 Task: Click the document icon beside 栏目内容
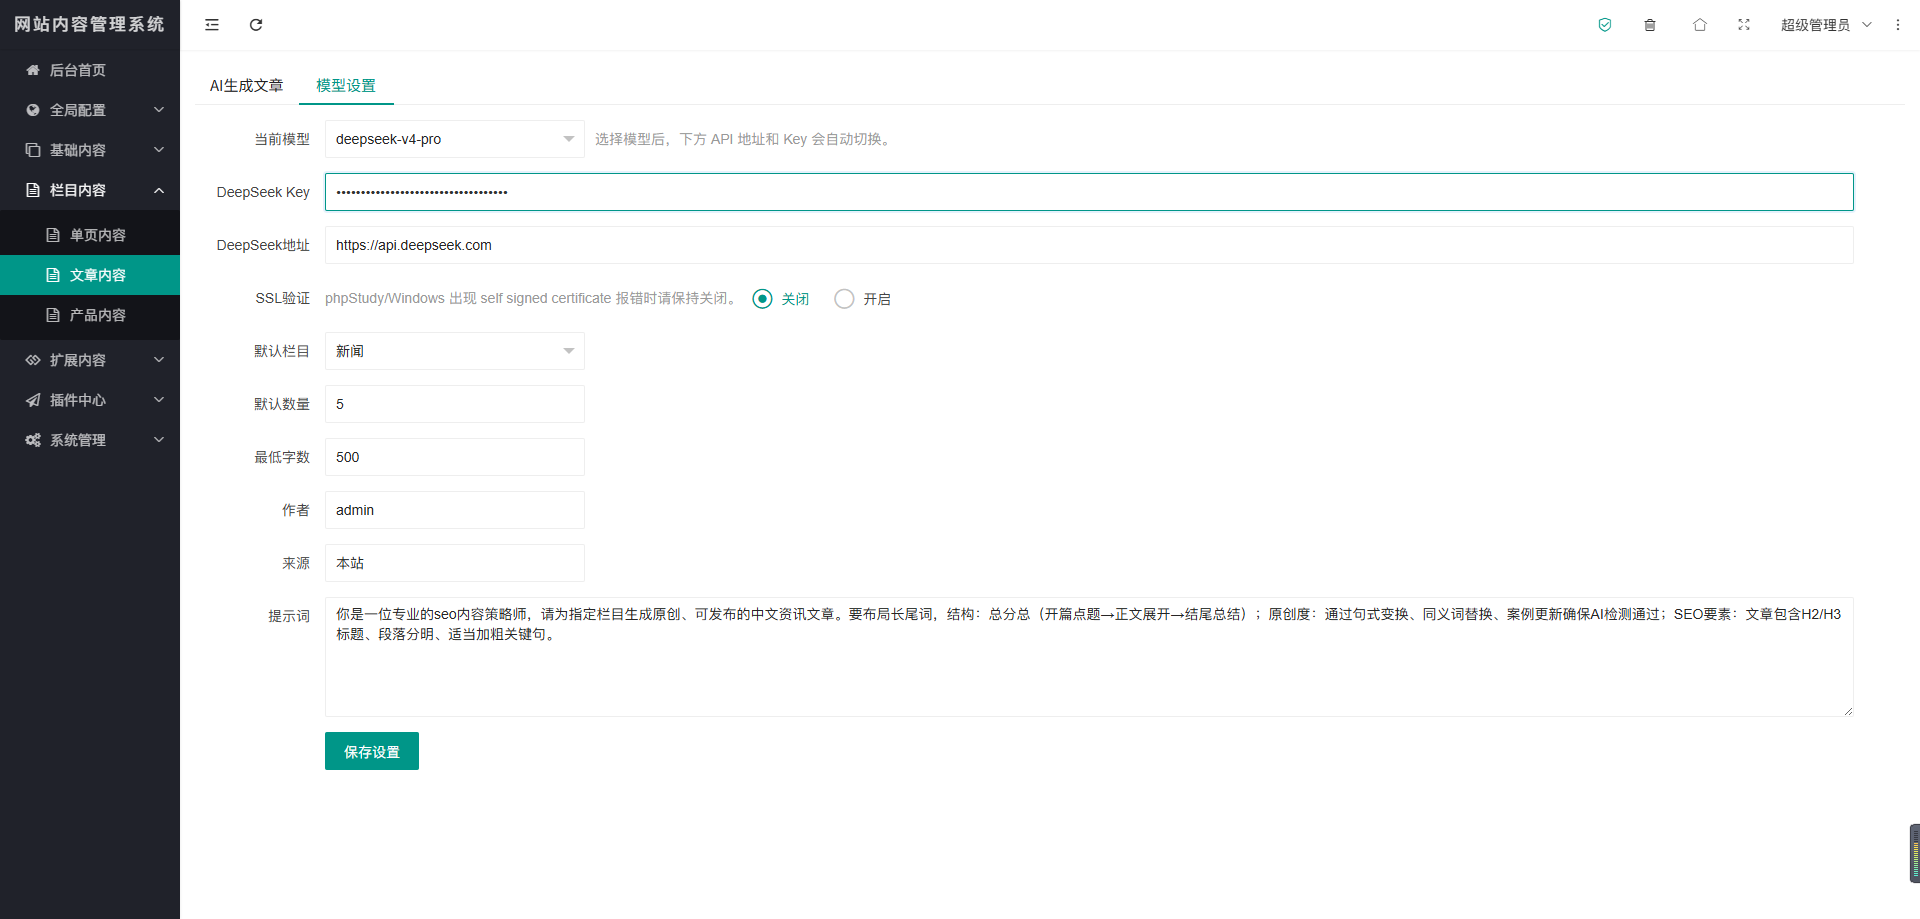pos(33,190)
